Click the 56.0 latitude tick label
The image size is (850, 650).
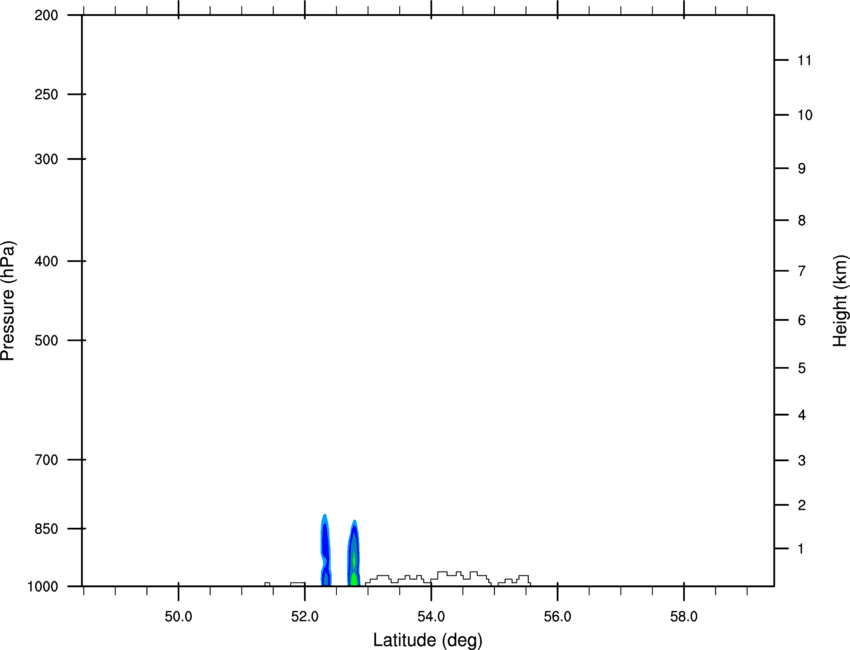click(x=558, y=617)
